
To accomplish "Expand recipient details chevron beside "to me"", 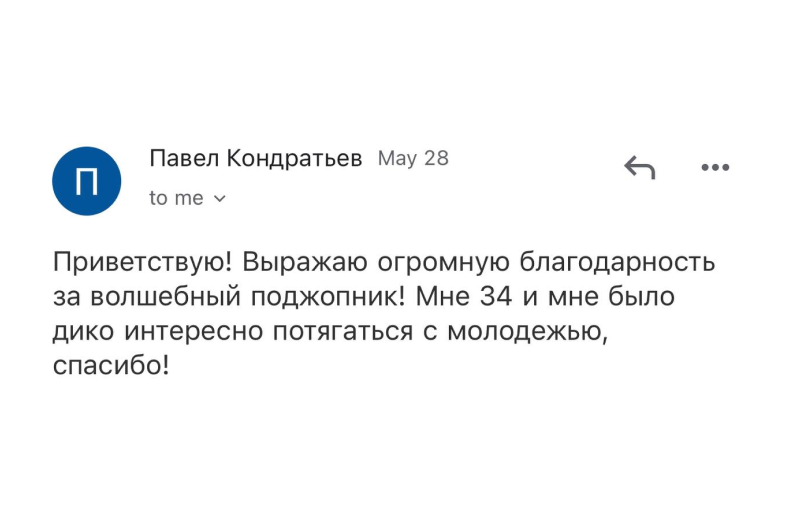I will [x=220, y=199].
